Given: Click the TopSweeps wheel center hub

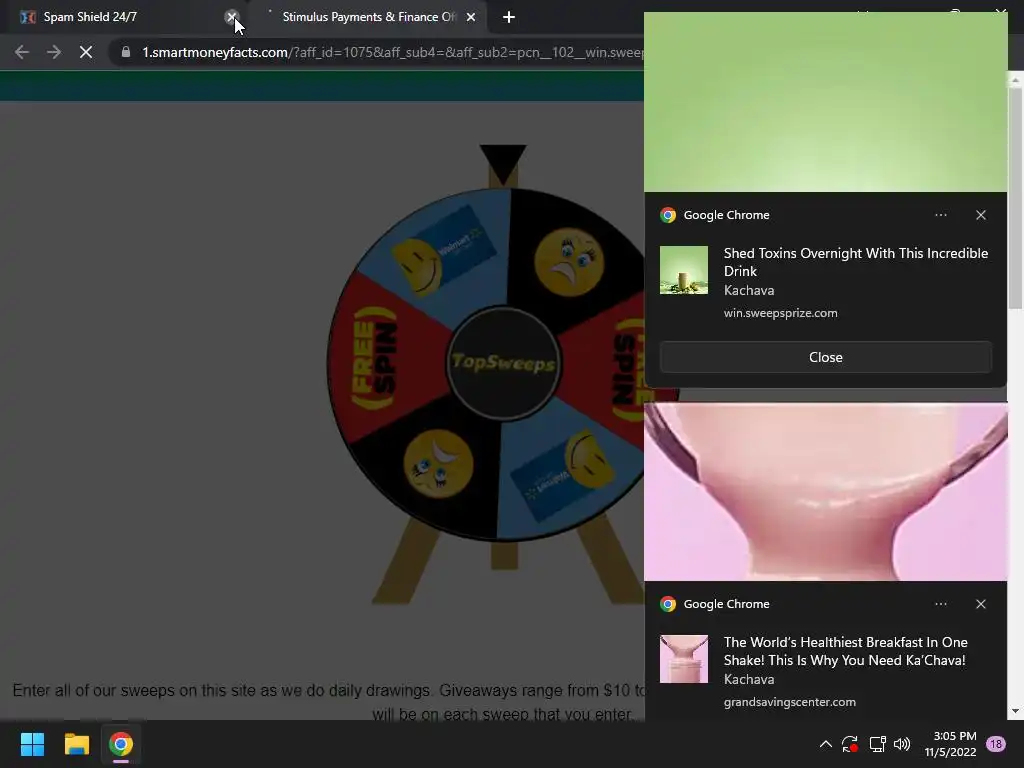Looking at the screenshot, I should tap(503, 363).
